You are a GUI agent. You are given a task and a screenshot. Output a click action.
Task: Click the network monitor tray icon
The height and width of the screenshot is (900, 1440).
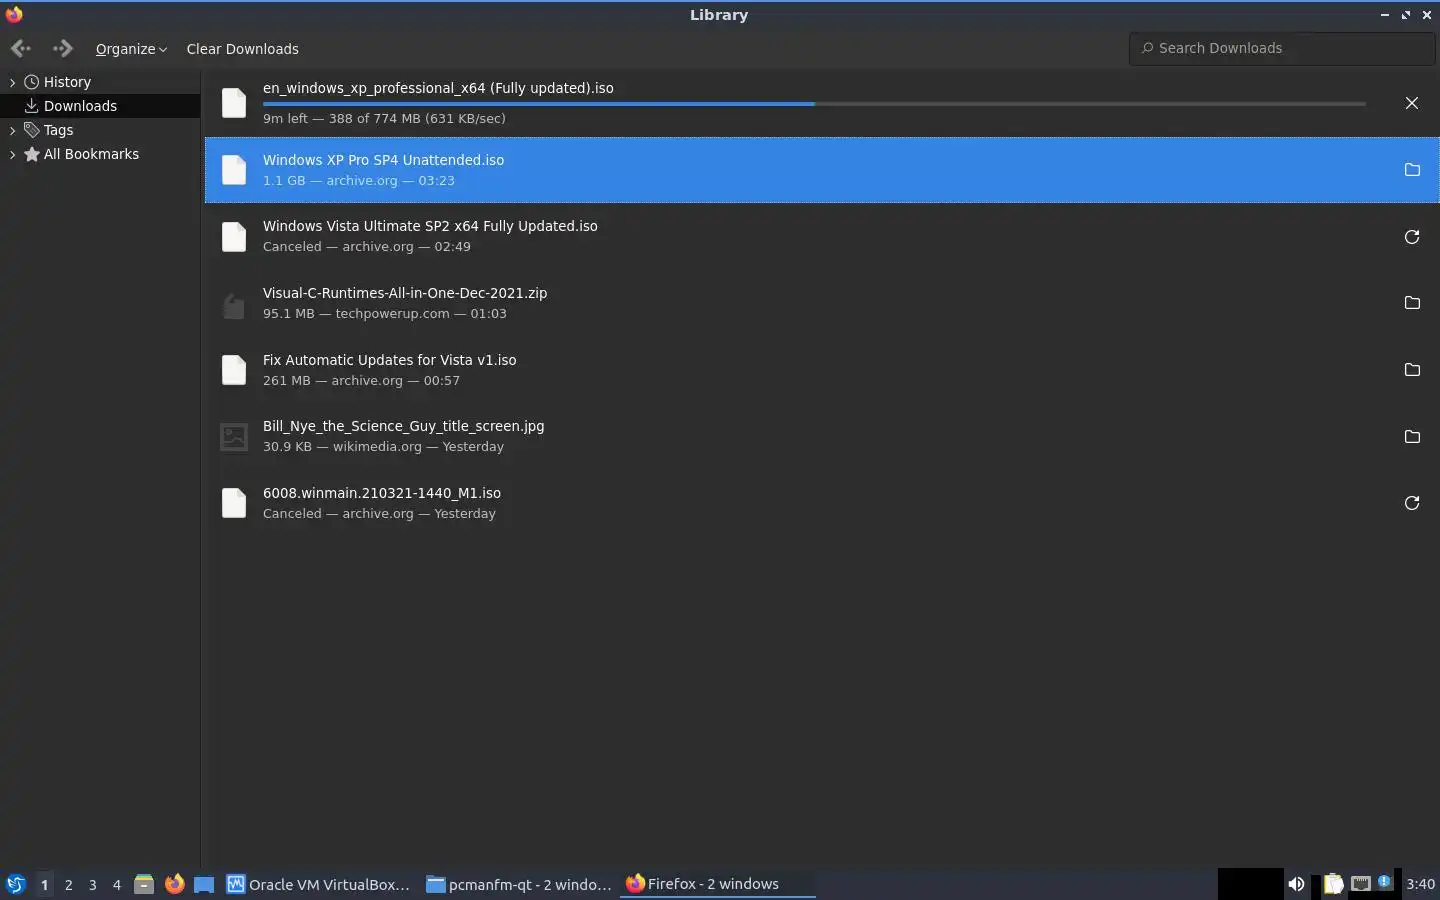(x=1360, y=884)
